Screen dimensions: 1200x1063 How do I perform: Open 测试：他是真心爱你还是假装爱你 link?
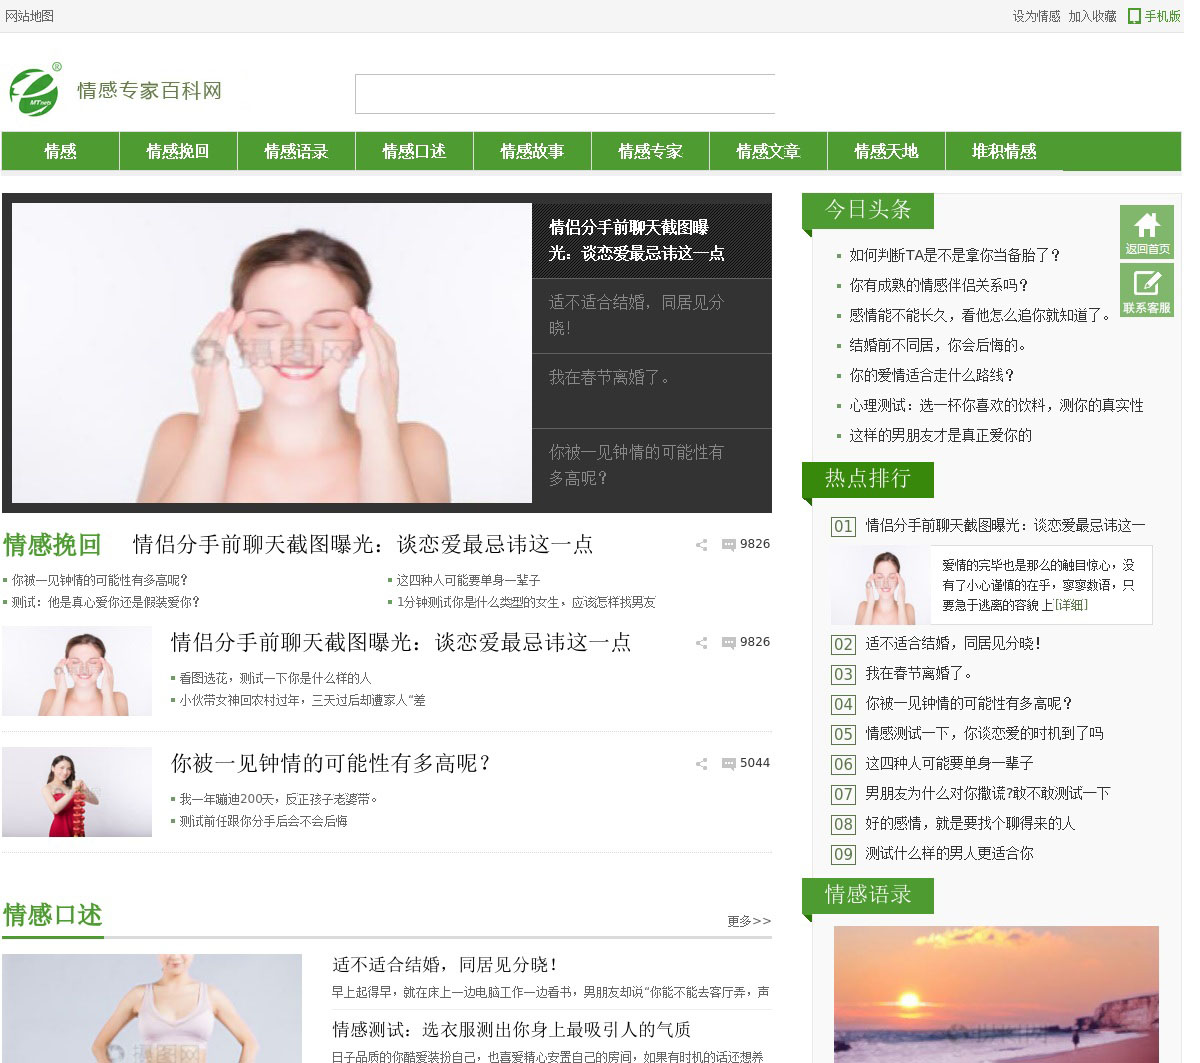tap(106, 602)
